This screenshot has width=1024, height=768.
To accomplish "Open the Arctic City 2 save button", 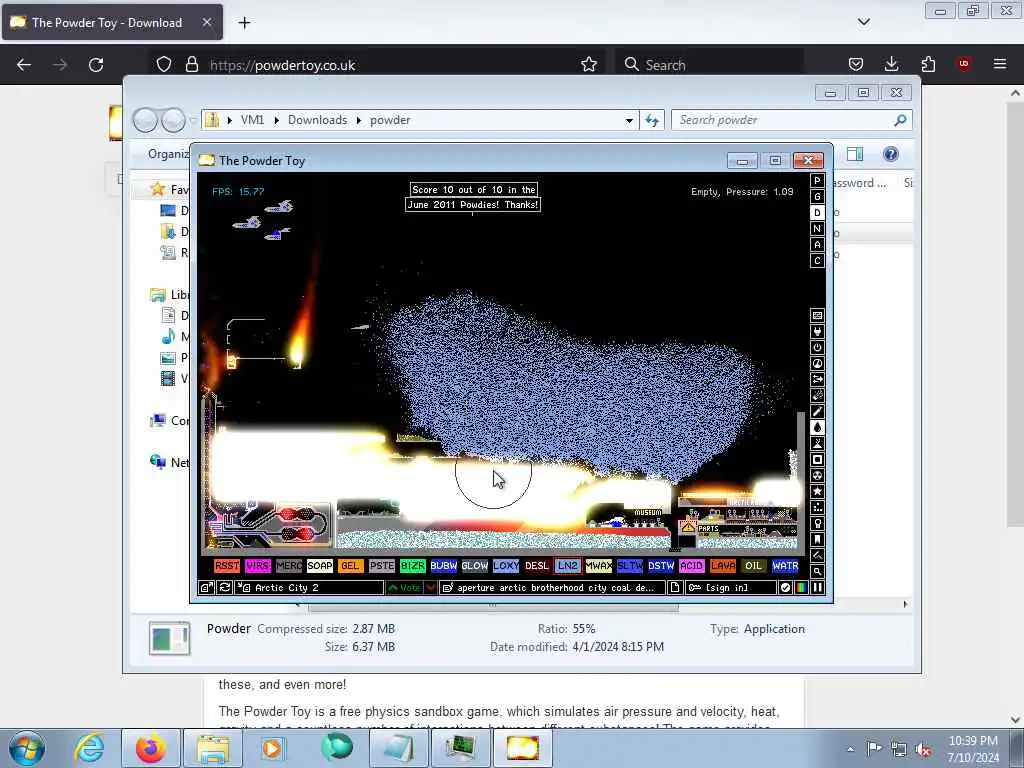I will coord(310,588).
